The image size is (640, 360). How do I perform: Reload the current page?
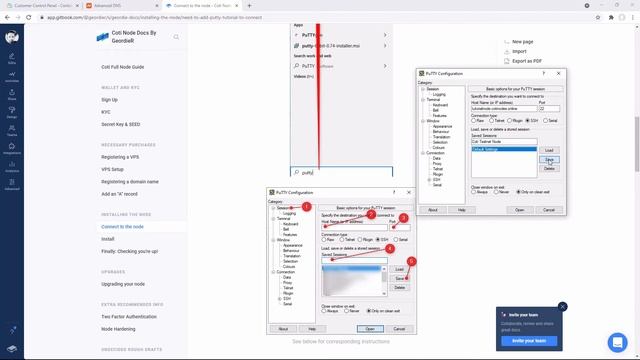coord(29,18)
